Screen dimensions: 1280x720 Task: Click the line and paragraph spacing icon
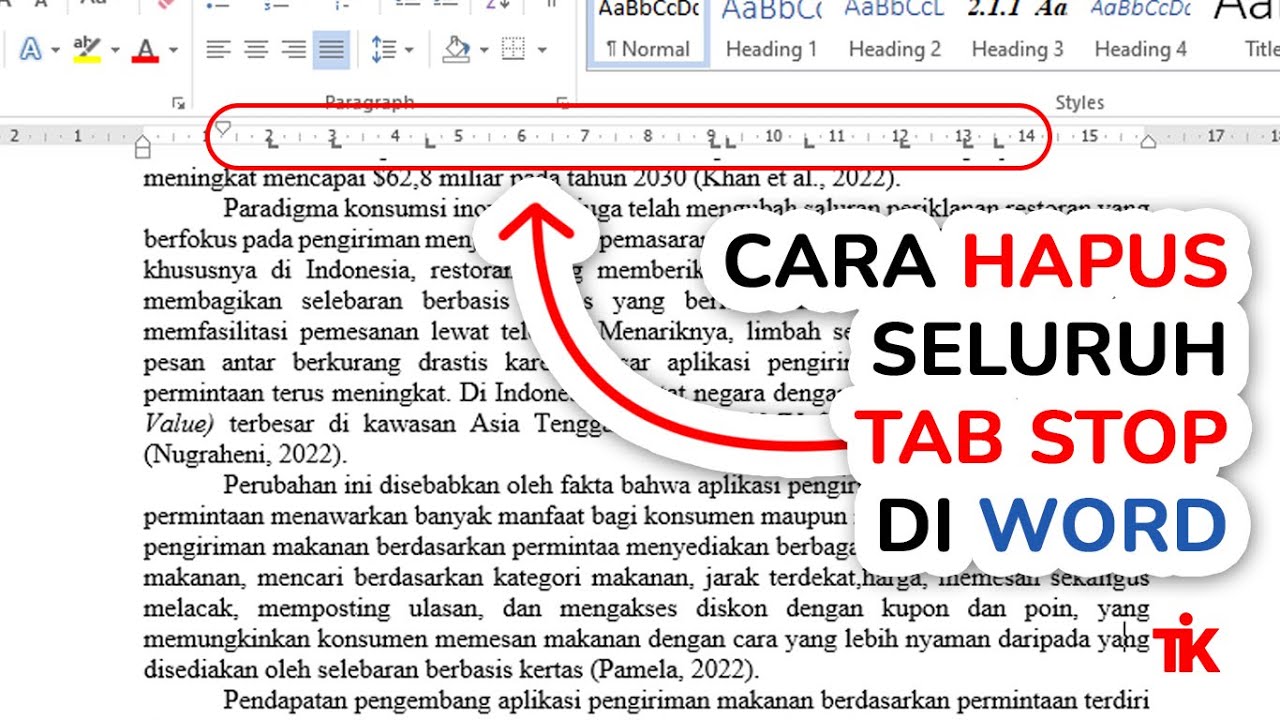(382, 49)
